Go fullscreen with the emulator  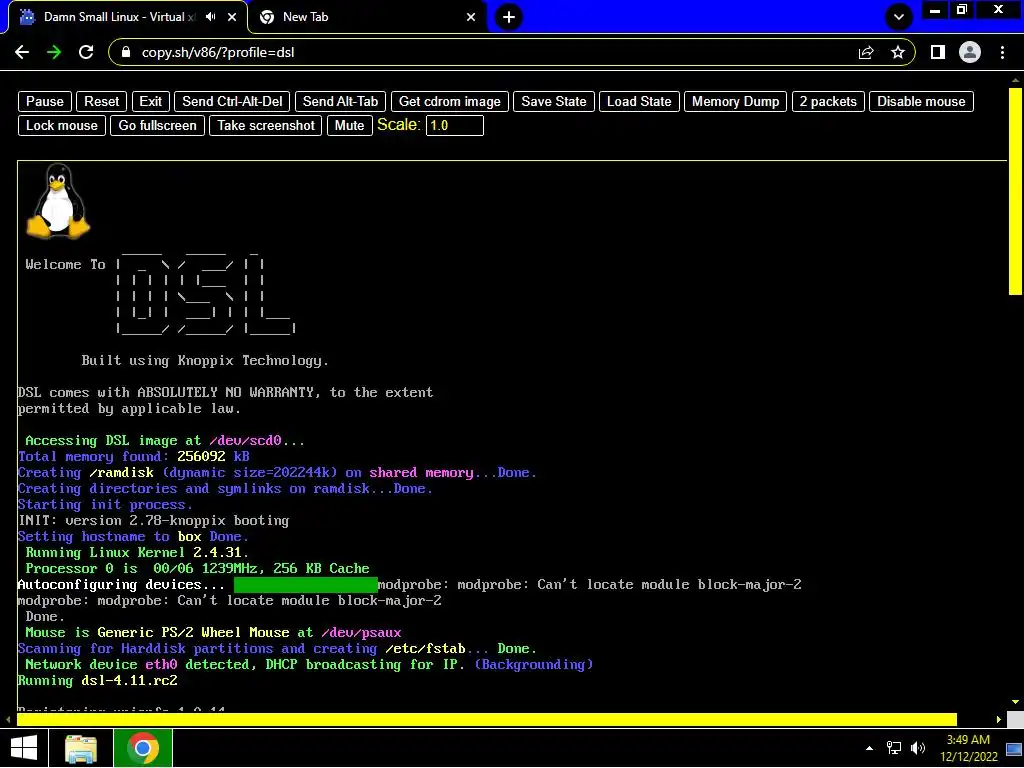pos(157,125)
